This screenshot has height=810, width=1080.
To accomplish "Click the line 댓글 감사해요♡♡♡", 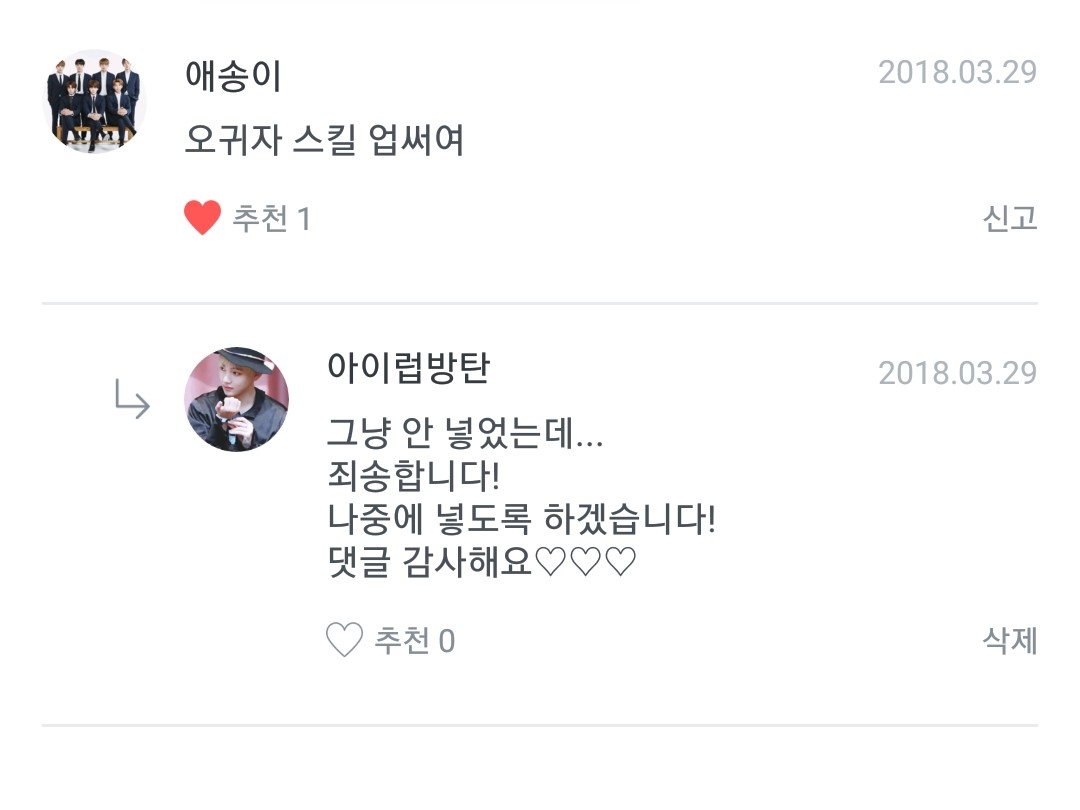I will 481,563.
